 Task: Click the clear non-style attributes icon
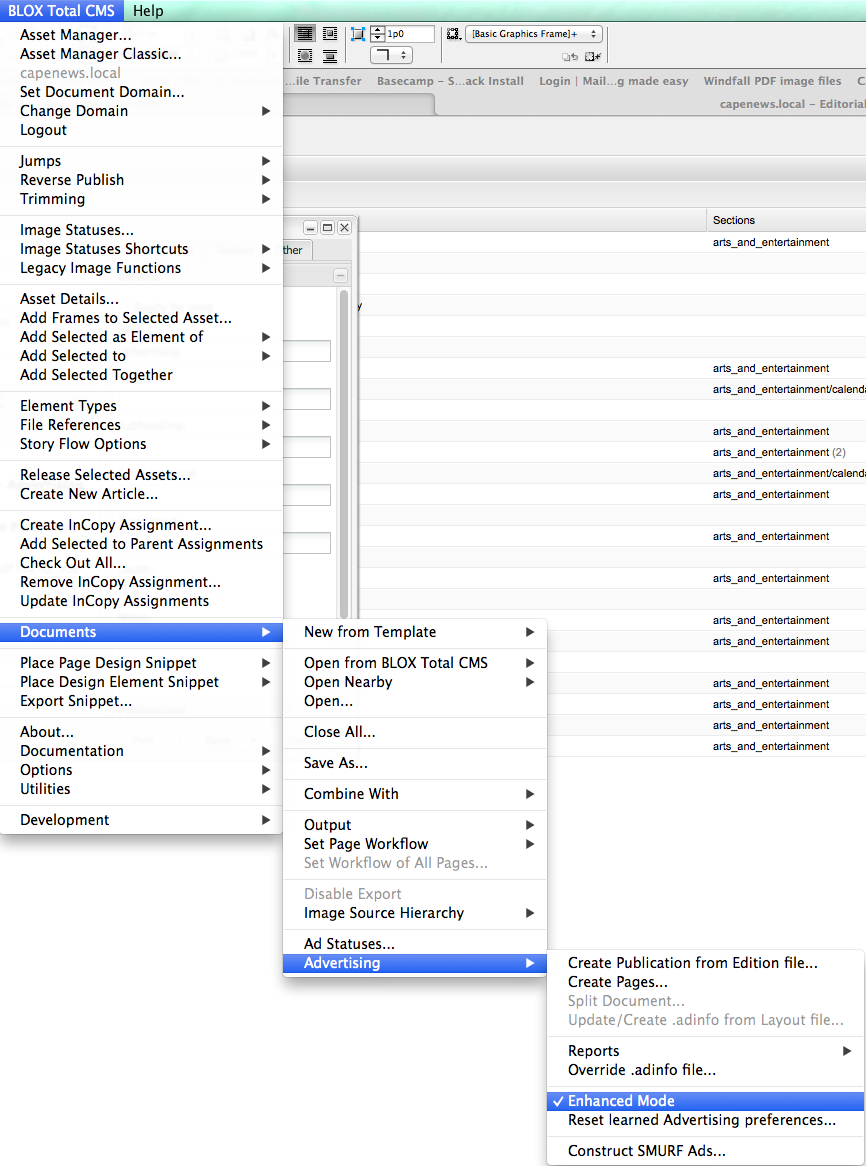[x=592, y=57]
